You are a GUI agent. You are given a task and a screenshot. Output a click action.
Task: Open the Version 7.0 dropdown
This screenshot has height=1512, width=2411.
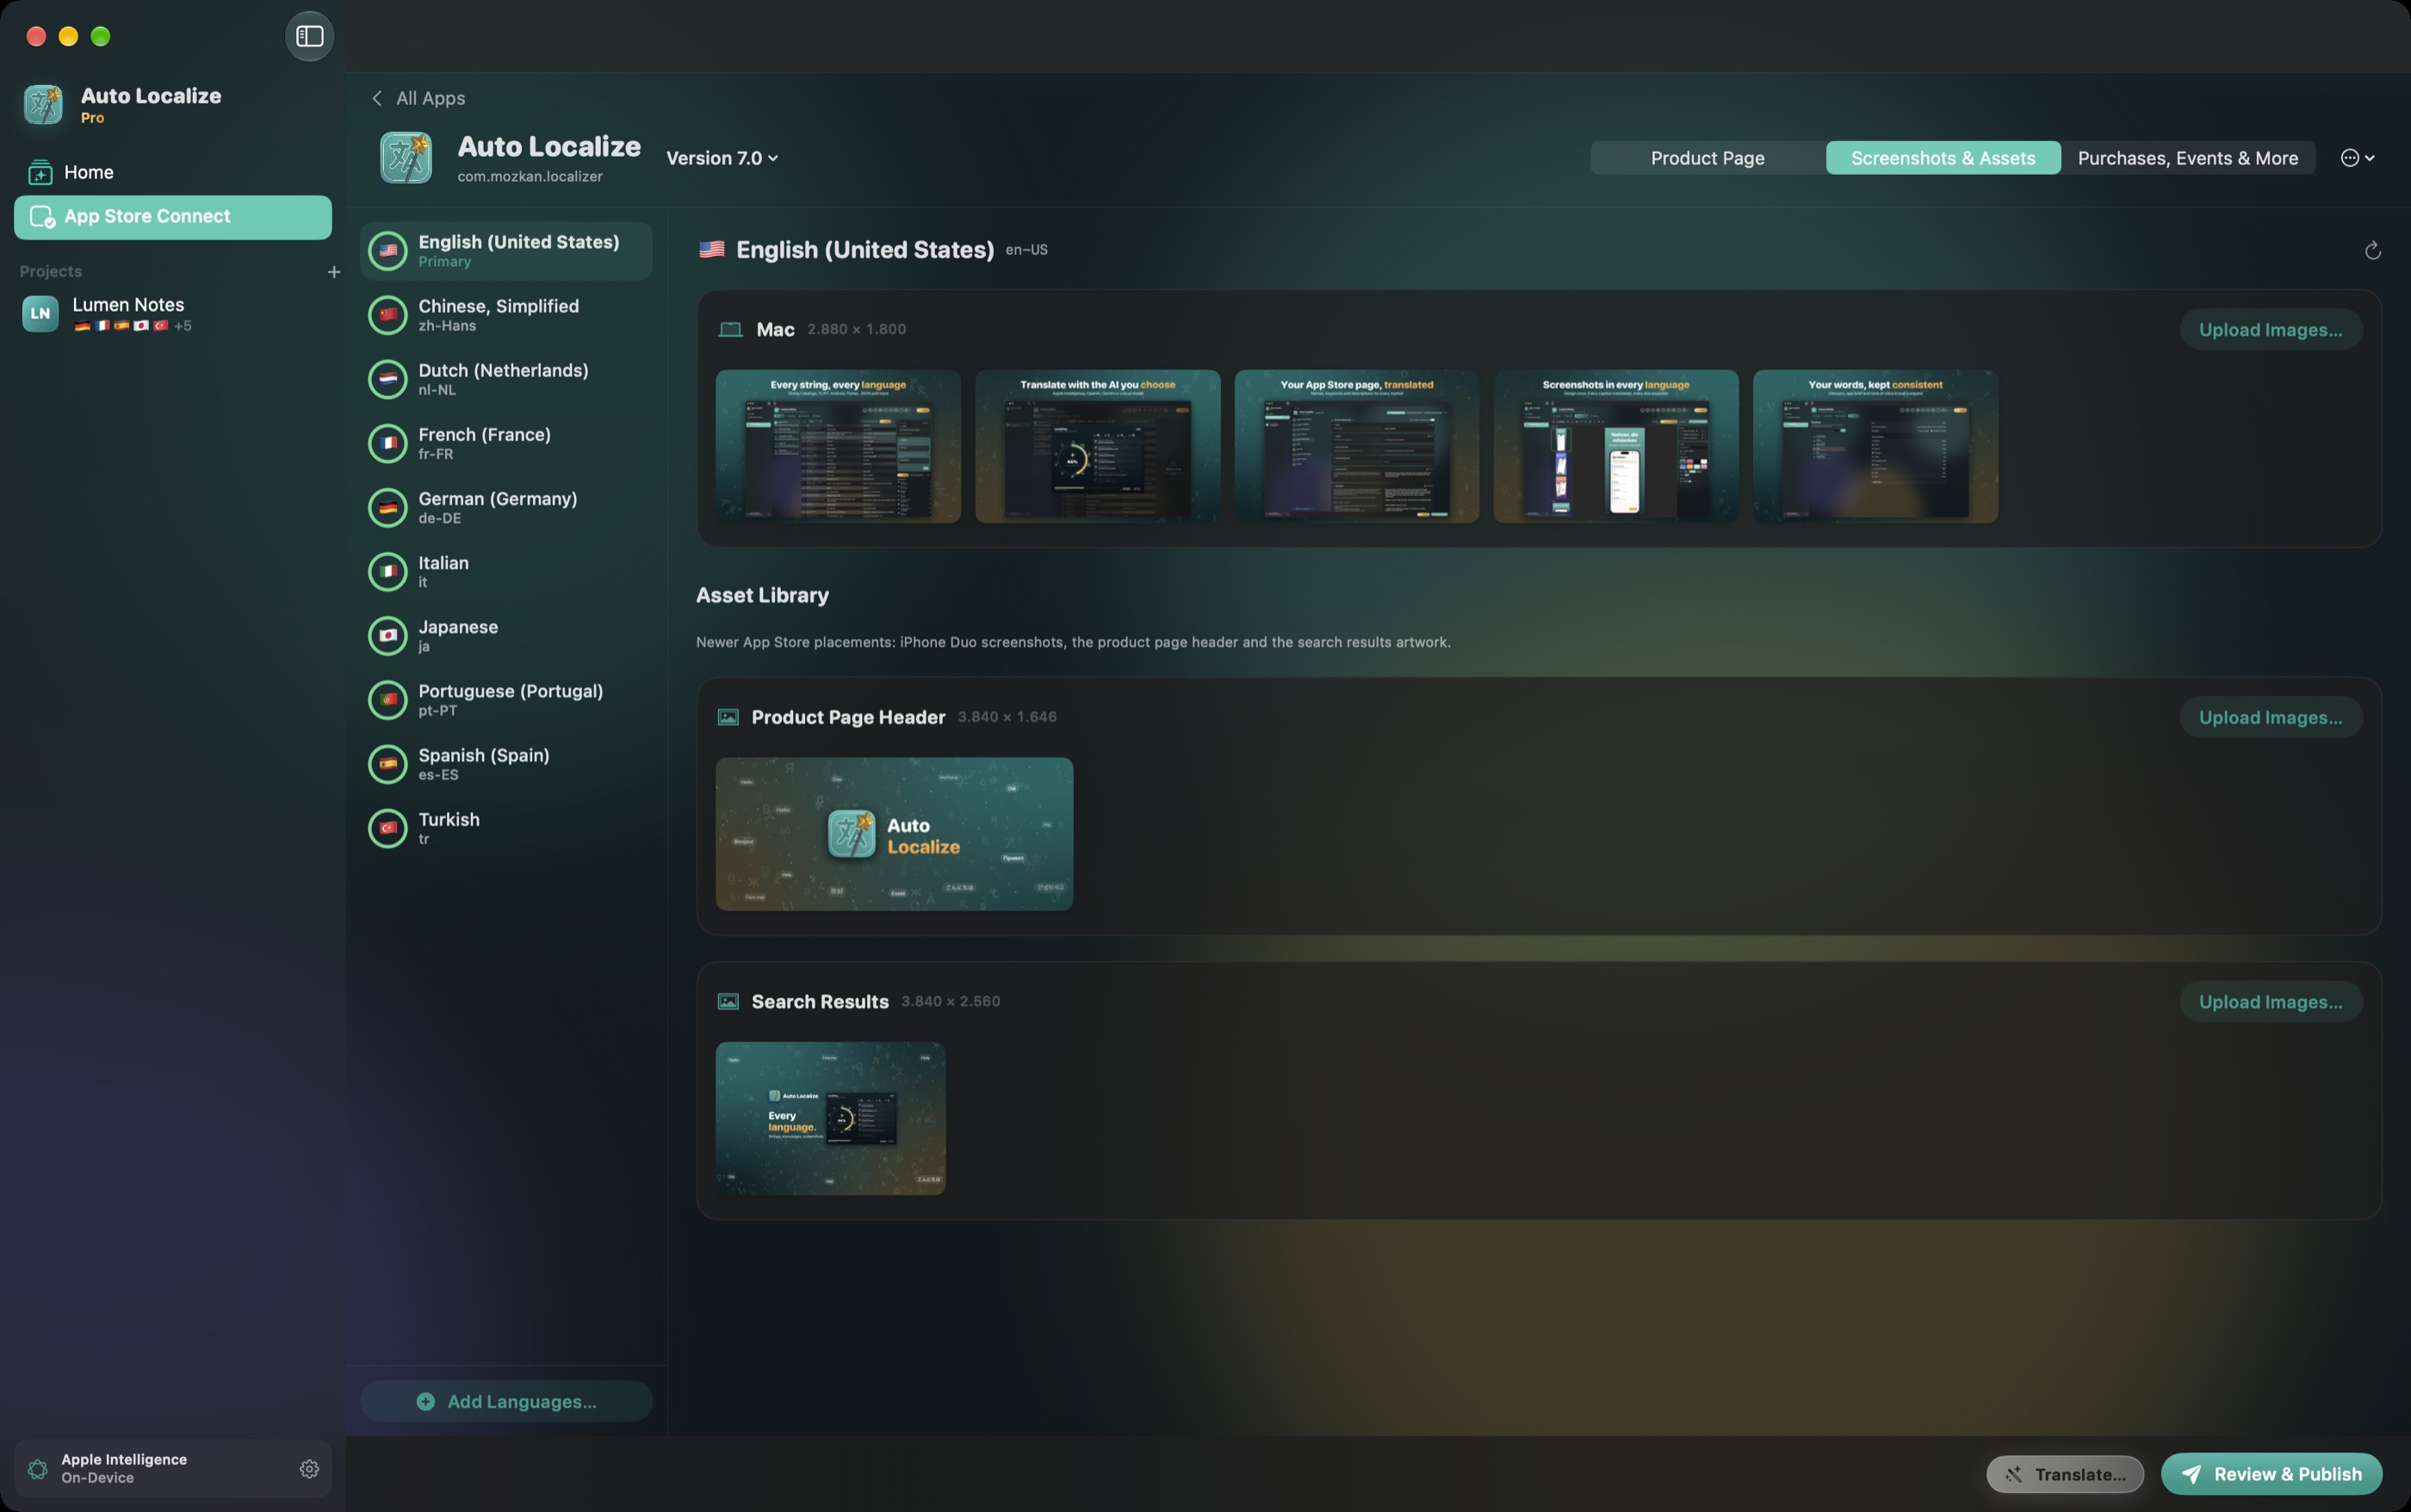722,158
